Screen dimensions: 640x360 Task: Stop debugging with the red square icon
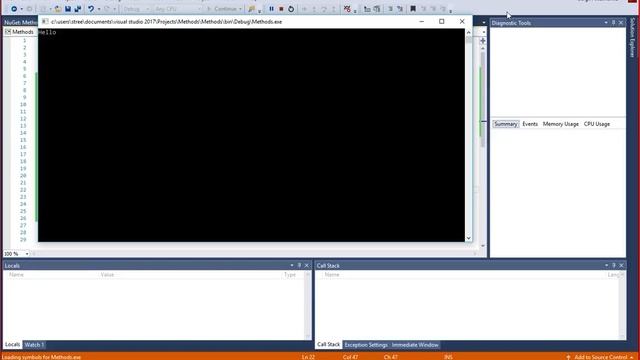(281, 9)
